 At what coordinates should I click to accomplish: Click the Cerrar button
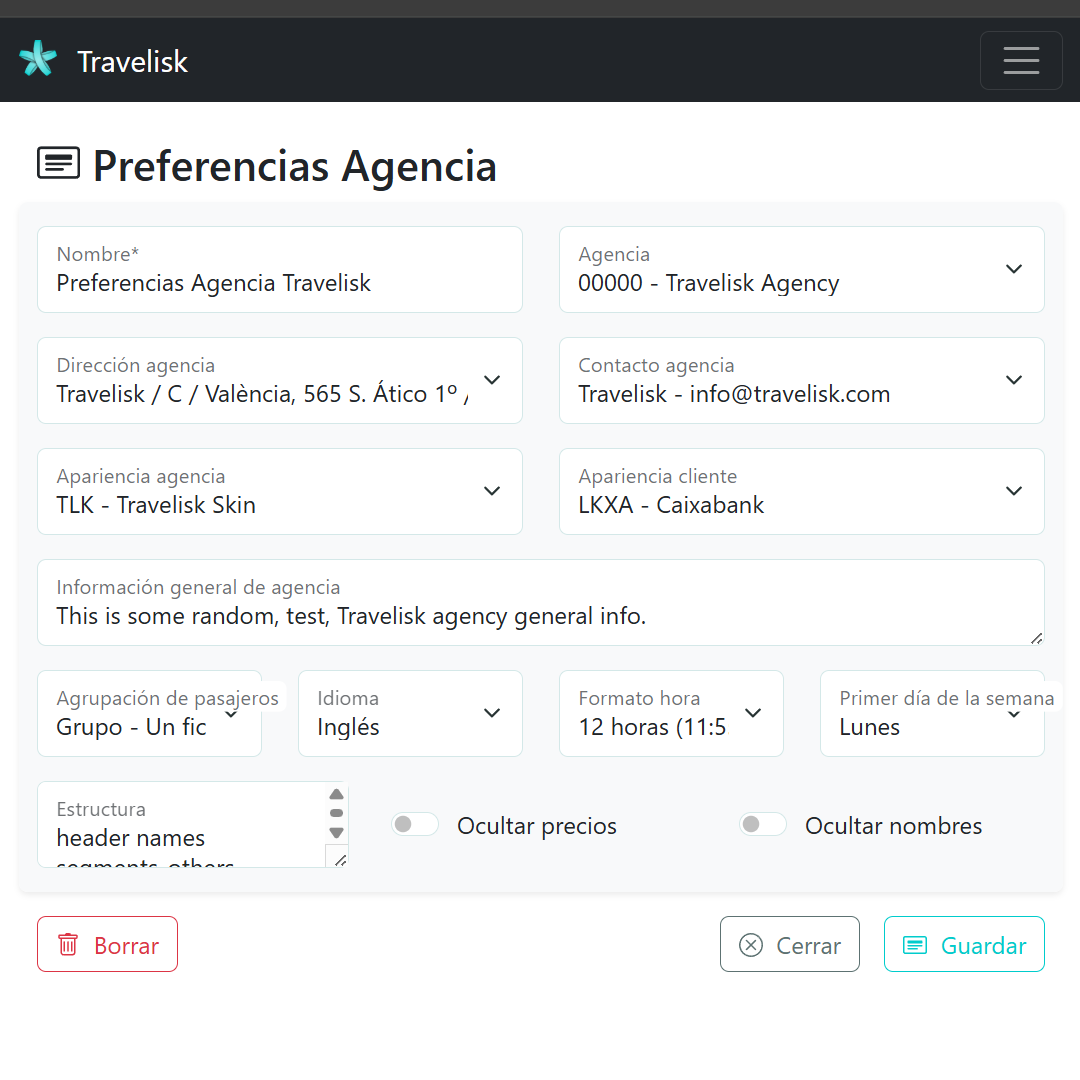790,944
